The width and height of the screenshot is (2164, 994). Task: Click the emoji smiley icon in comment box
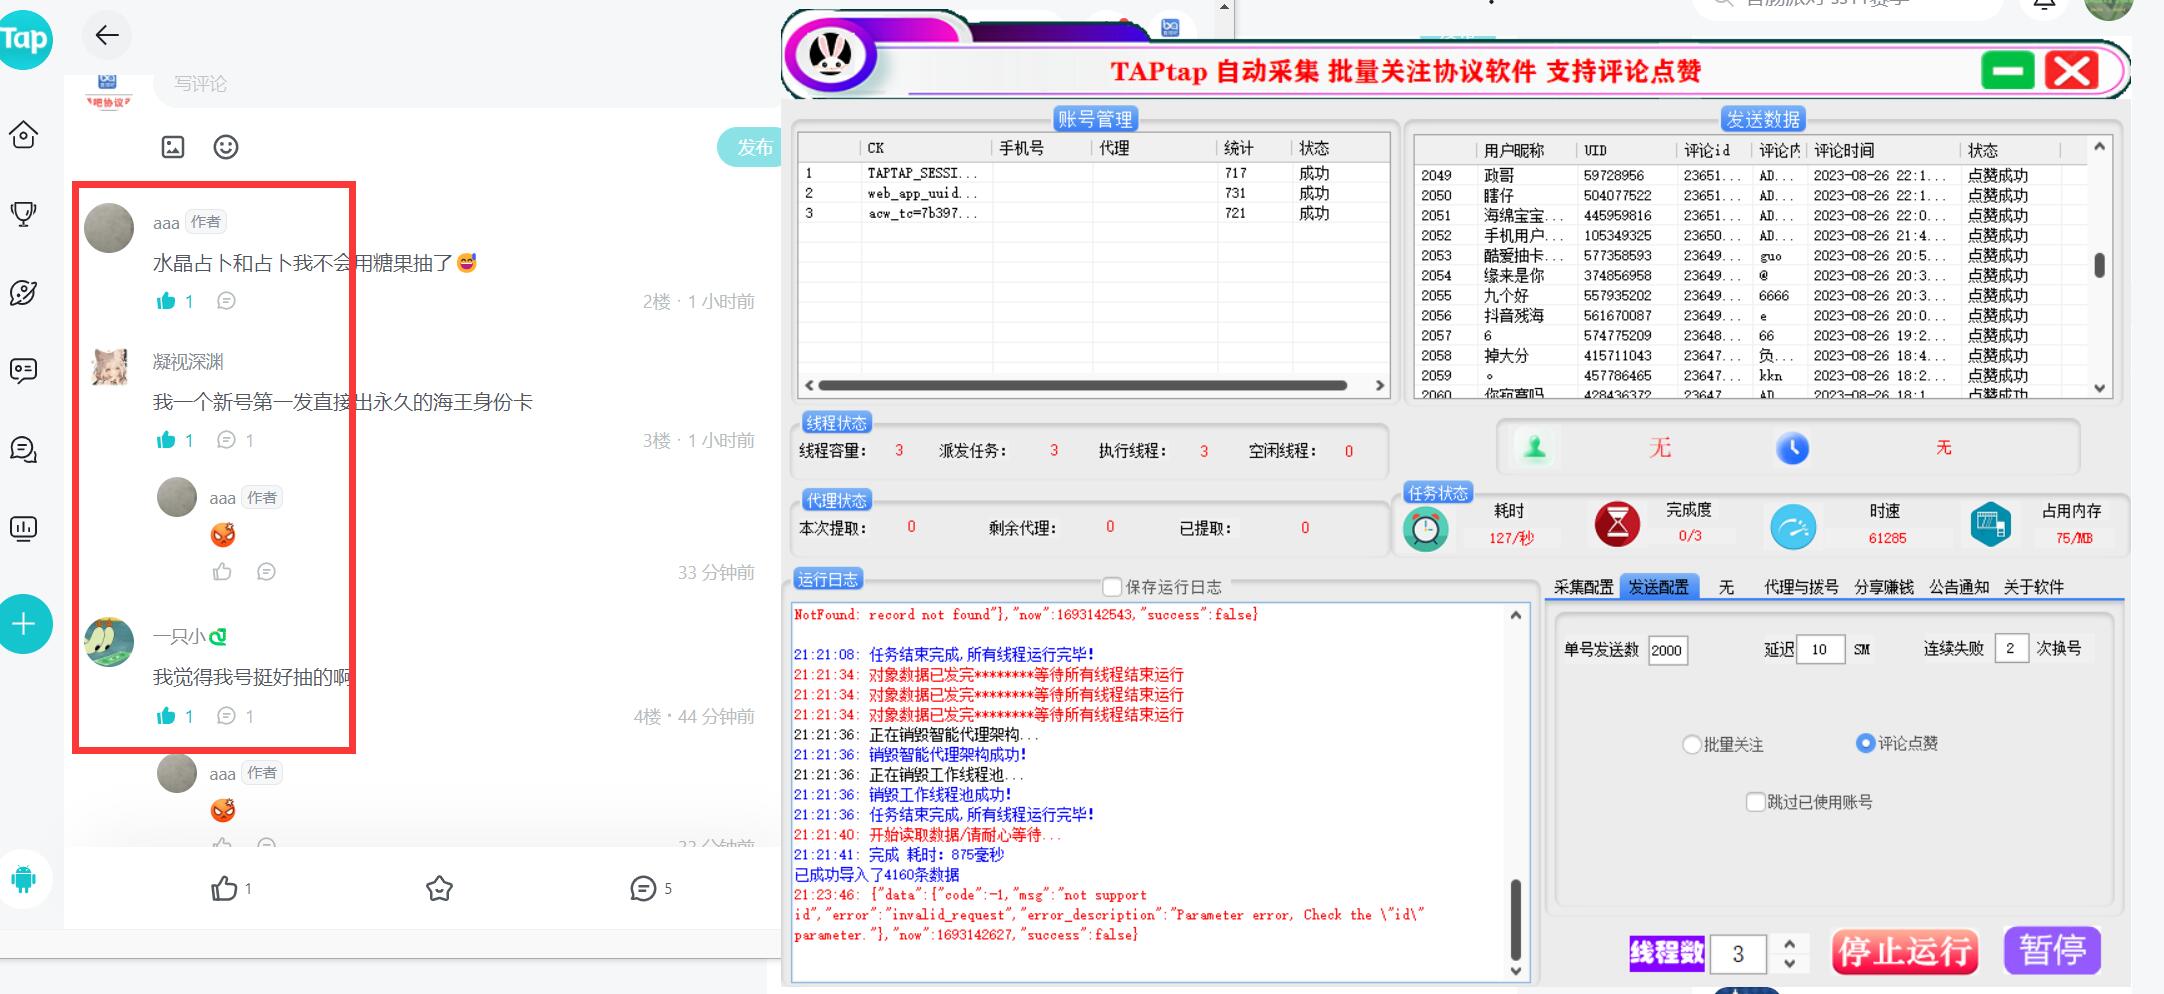[226, 147]
